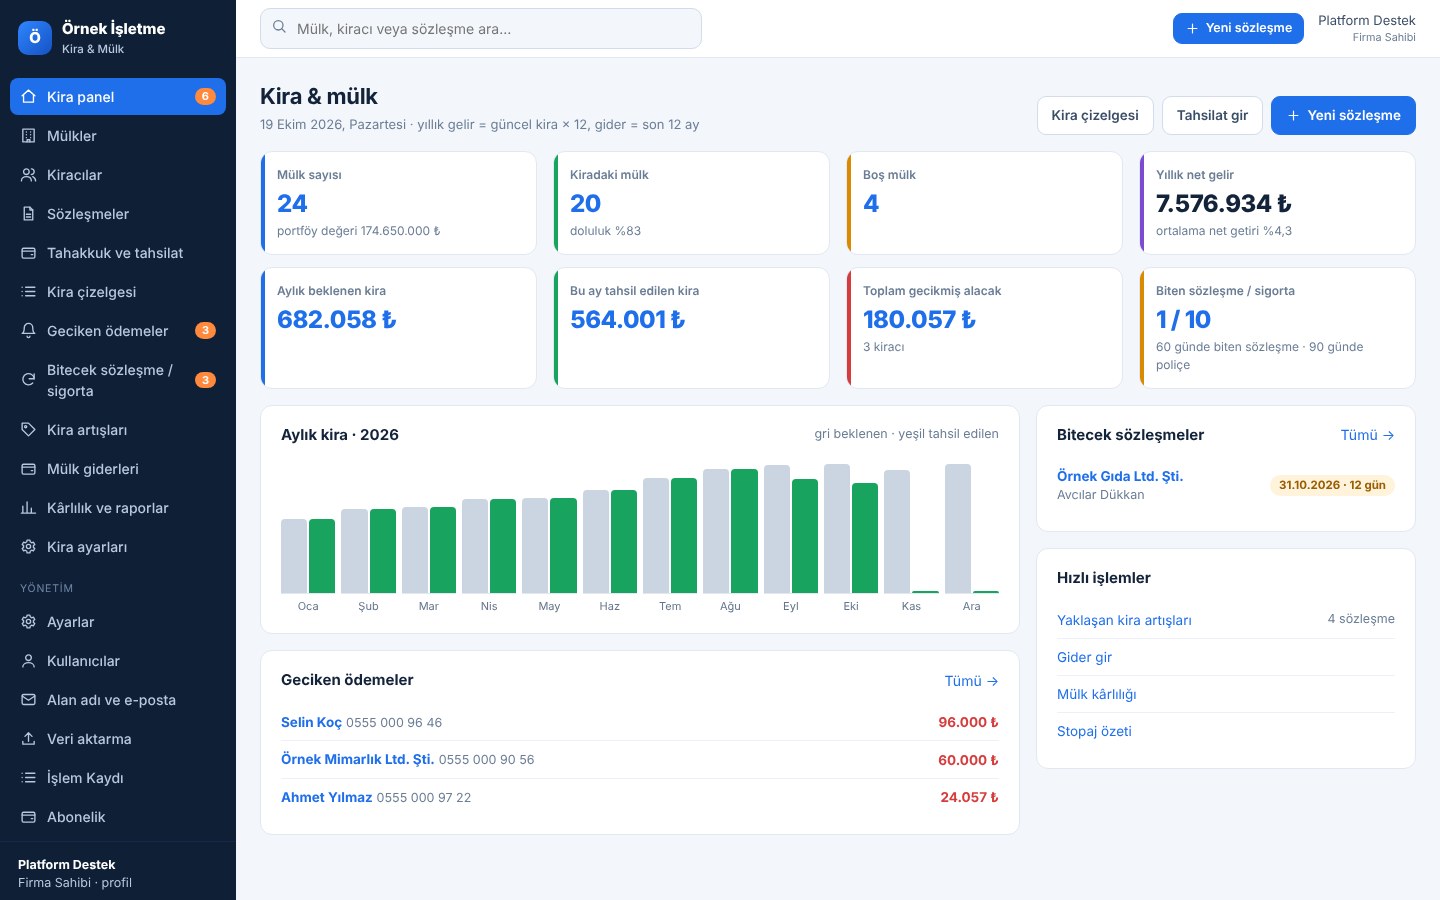Click the top bar Yeni sözleşme button

(1238, 28)
